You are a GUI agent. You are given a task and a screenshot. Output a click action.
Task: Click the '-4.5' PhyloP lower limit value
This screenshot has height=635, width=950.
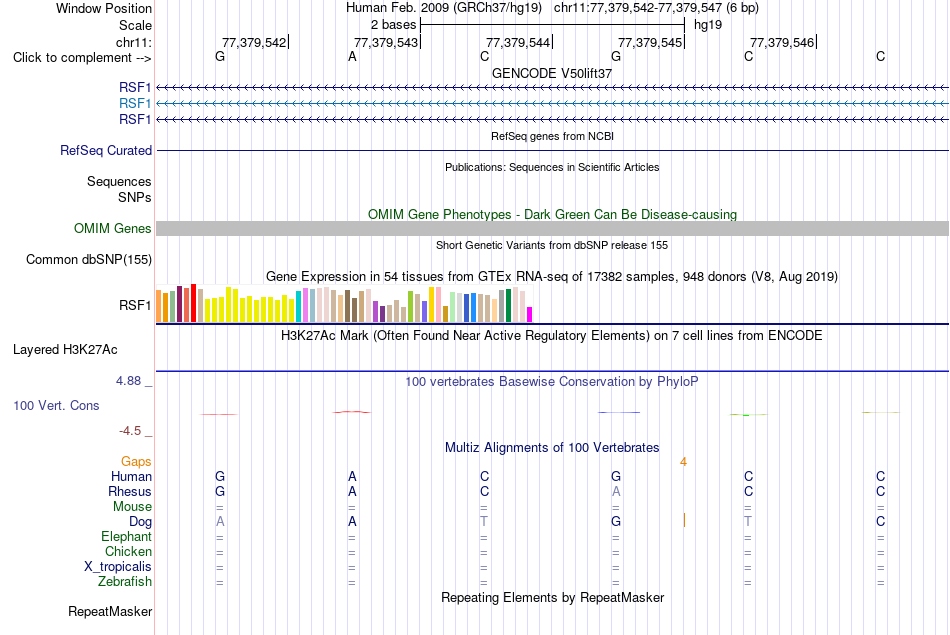click(130, 431)
